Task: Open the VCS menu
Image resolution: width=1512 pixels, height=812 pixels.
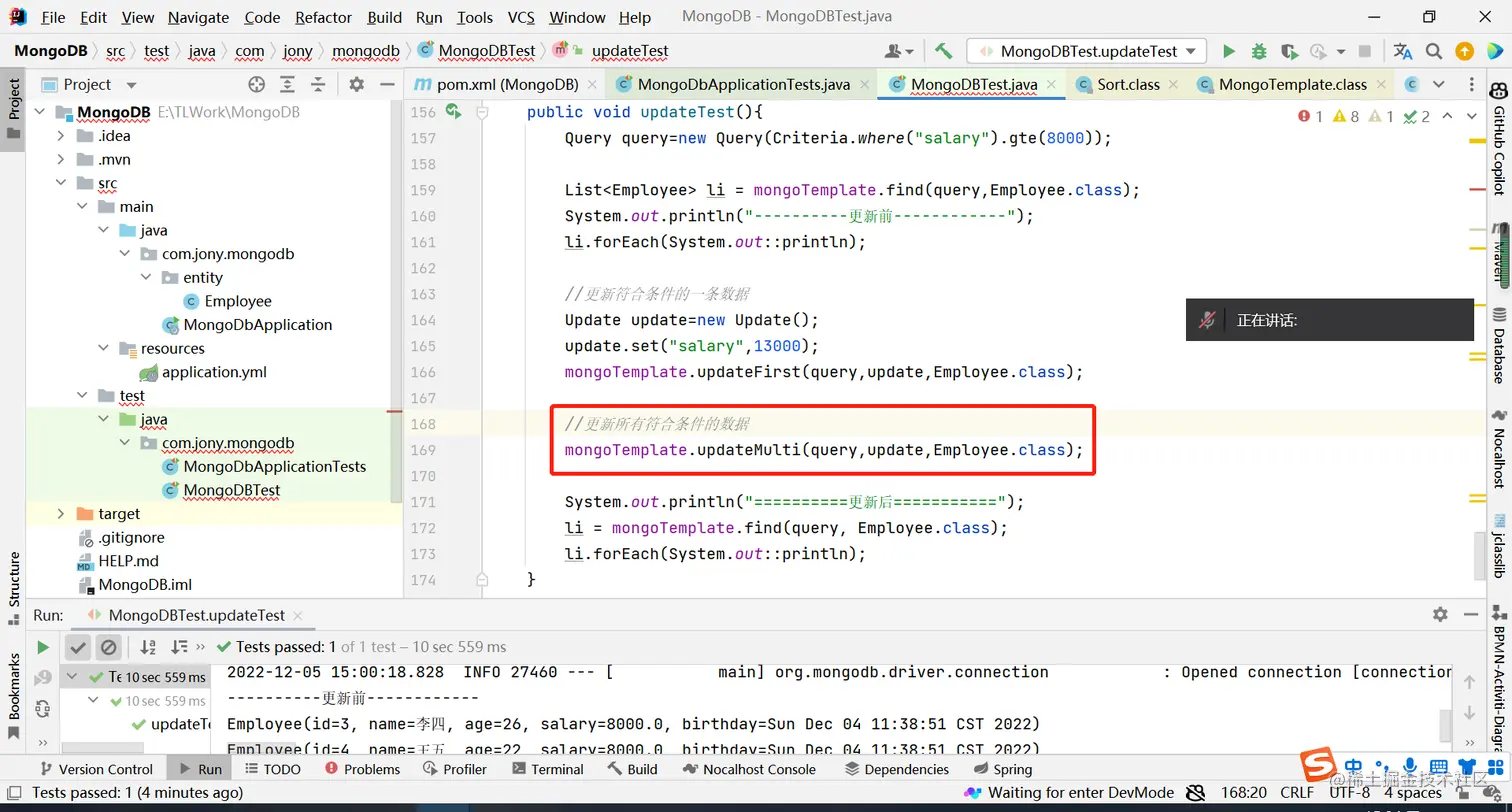Action: point(521,17)
